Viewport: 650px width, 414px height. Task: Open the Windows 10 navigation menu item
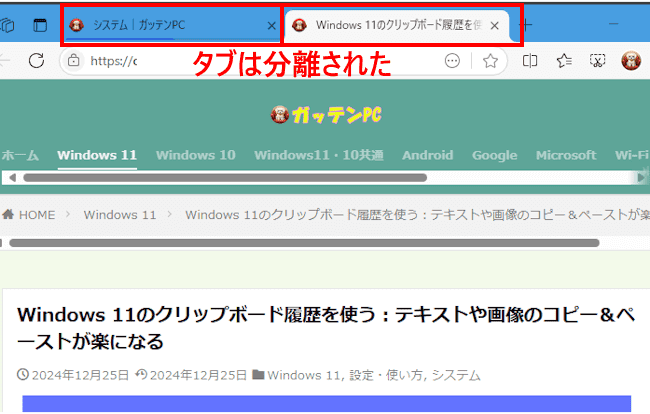[x=196, y=155]
